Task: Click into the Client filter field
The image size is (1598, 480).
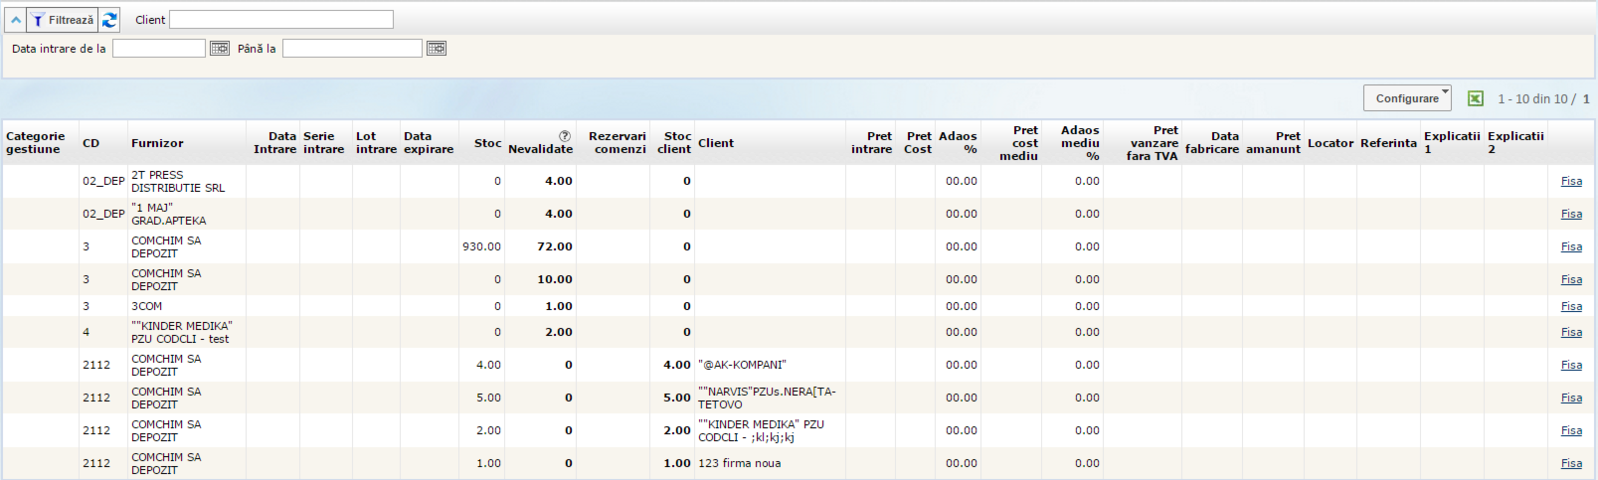Action: [x=281, y=20]
